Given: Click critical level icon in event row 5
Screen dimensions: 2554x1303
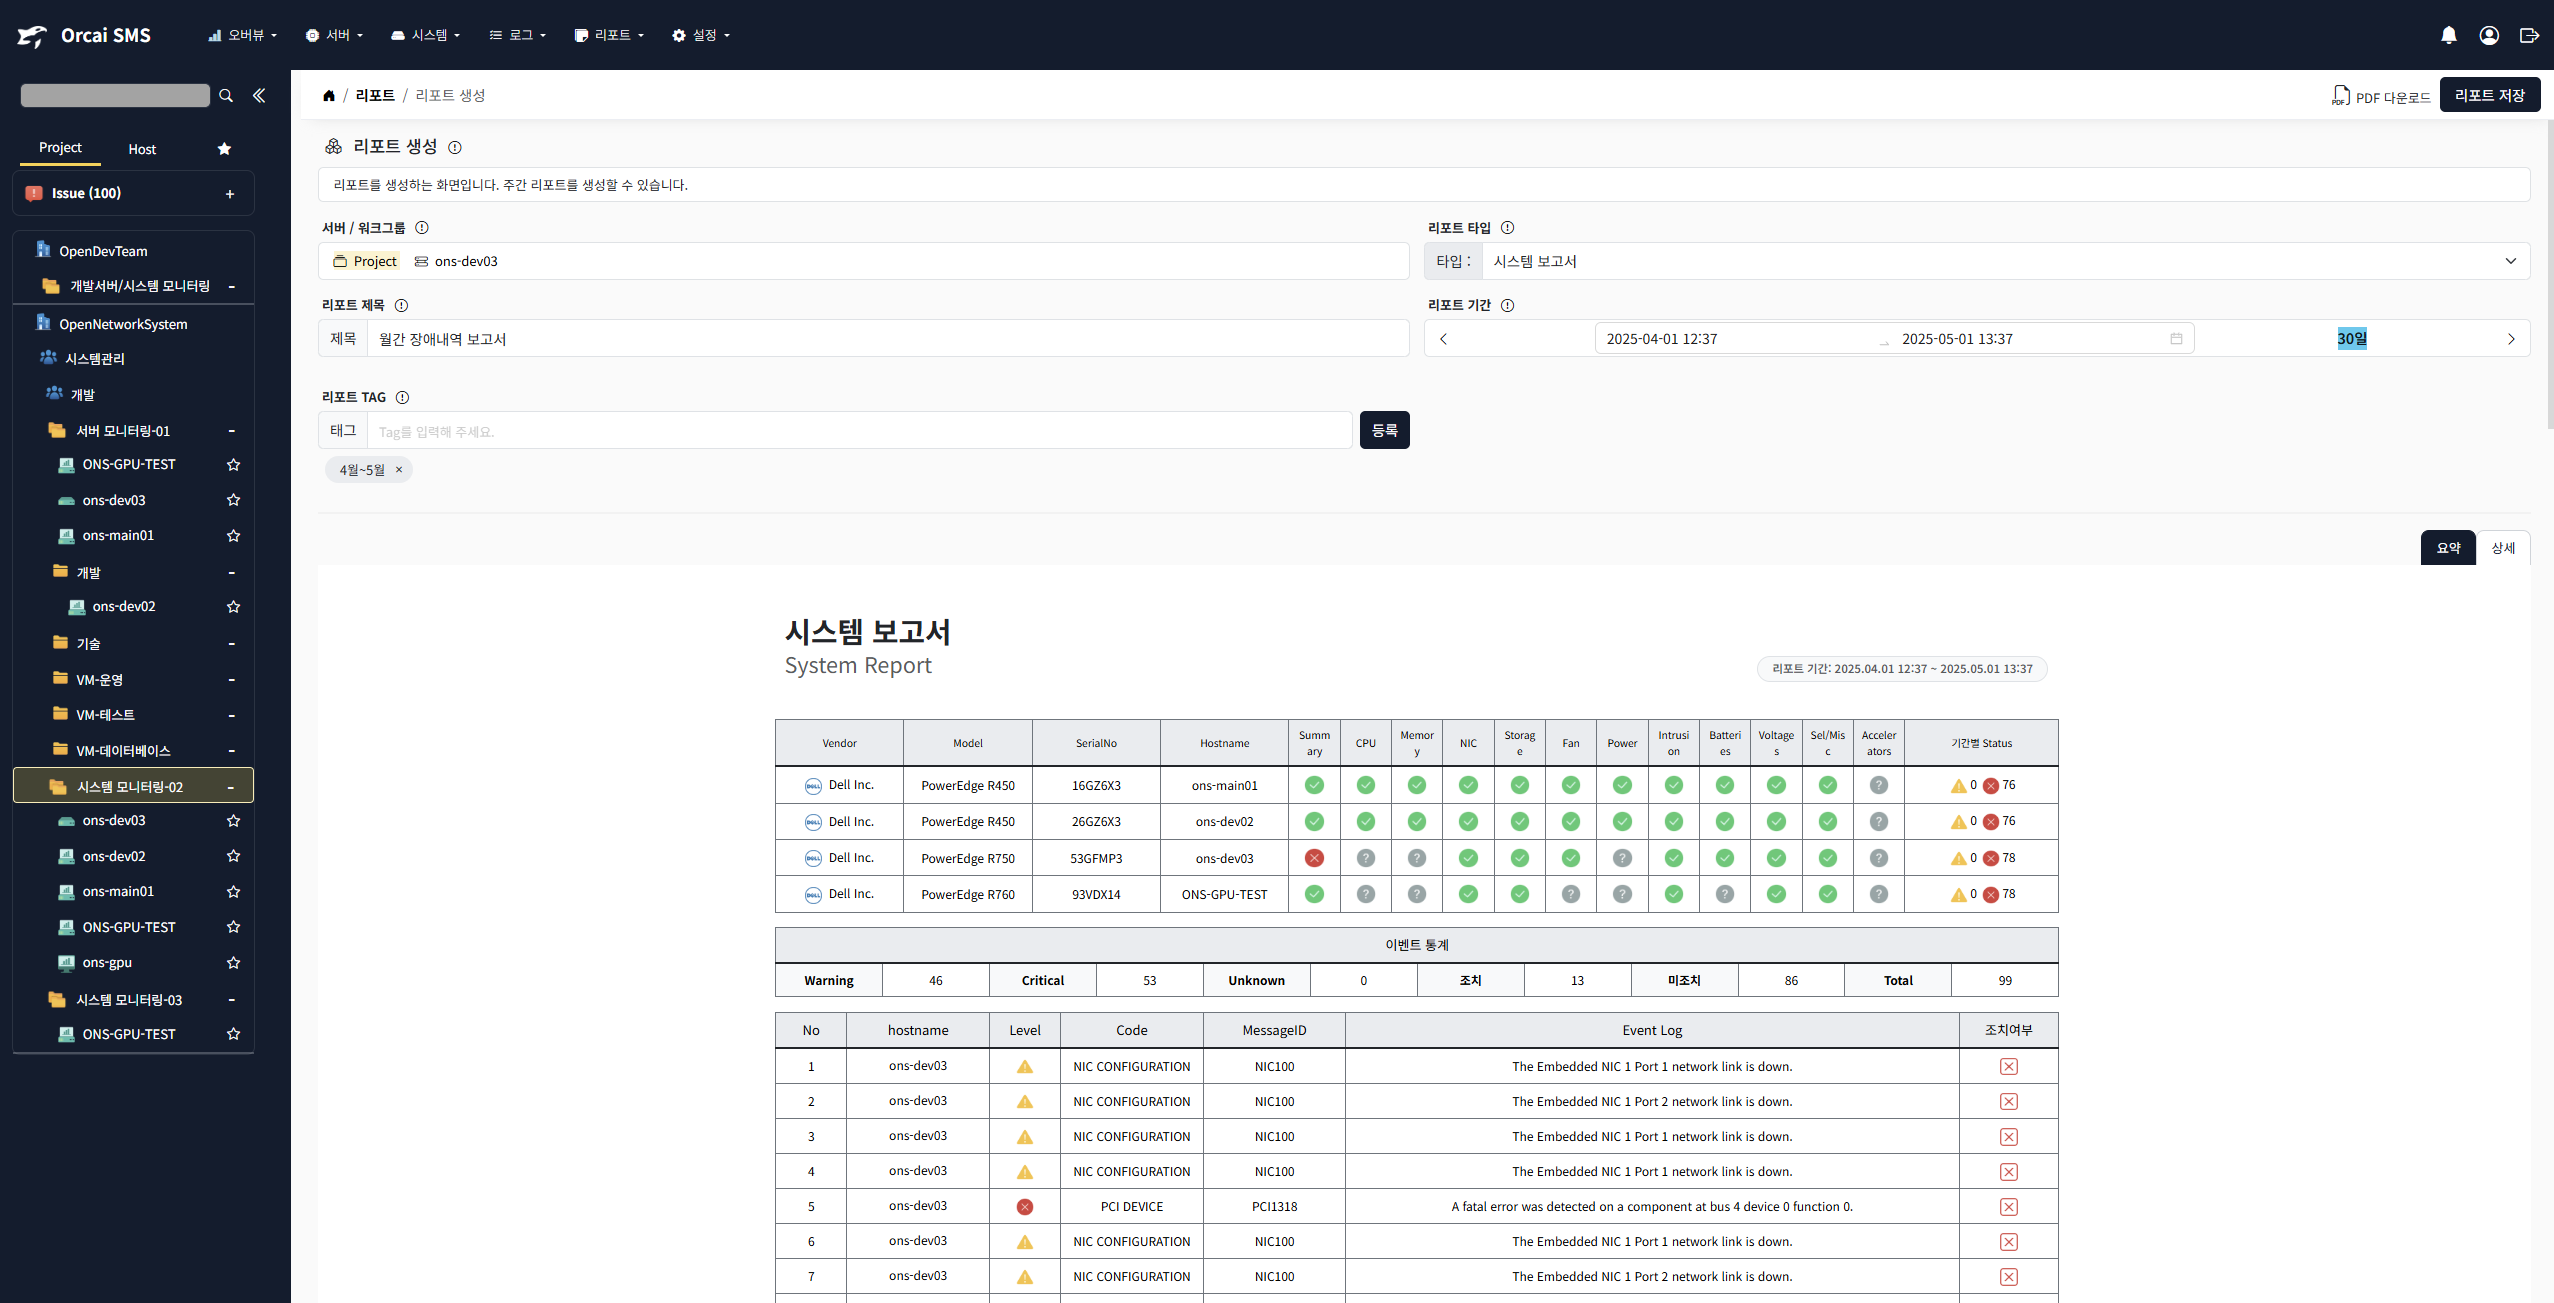Looking at the screenshot, I should pyautogui.click(x=1025, y=1207).
